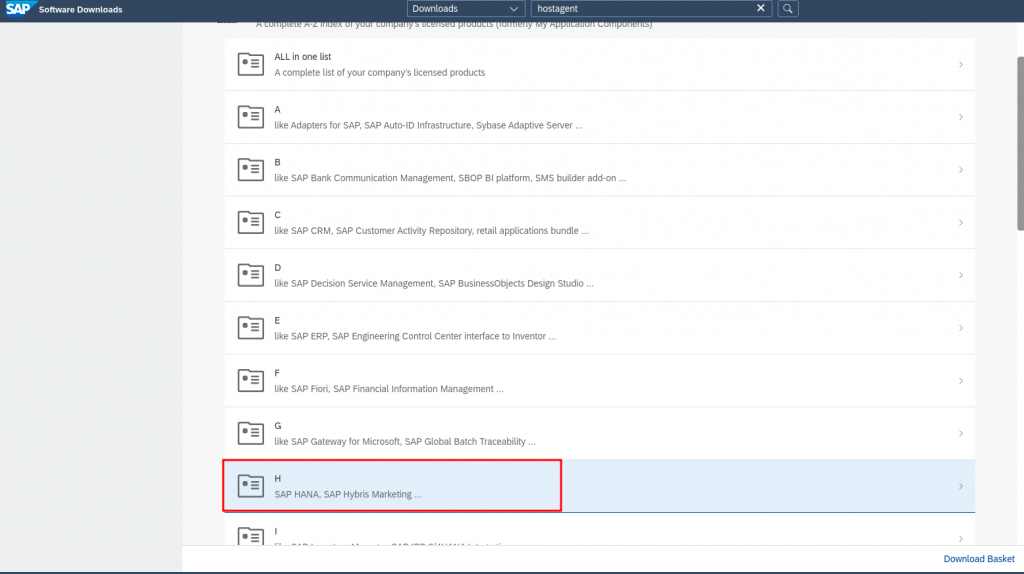The height and width of the screenshot is (574, 1024).
Task: Open the Downloads category dropdown
Action: pos(463,9)
